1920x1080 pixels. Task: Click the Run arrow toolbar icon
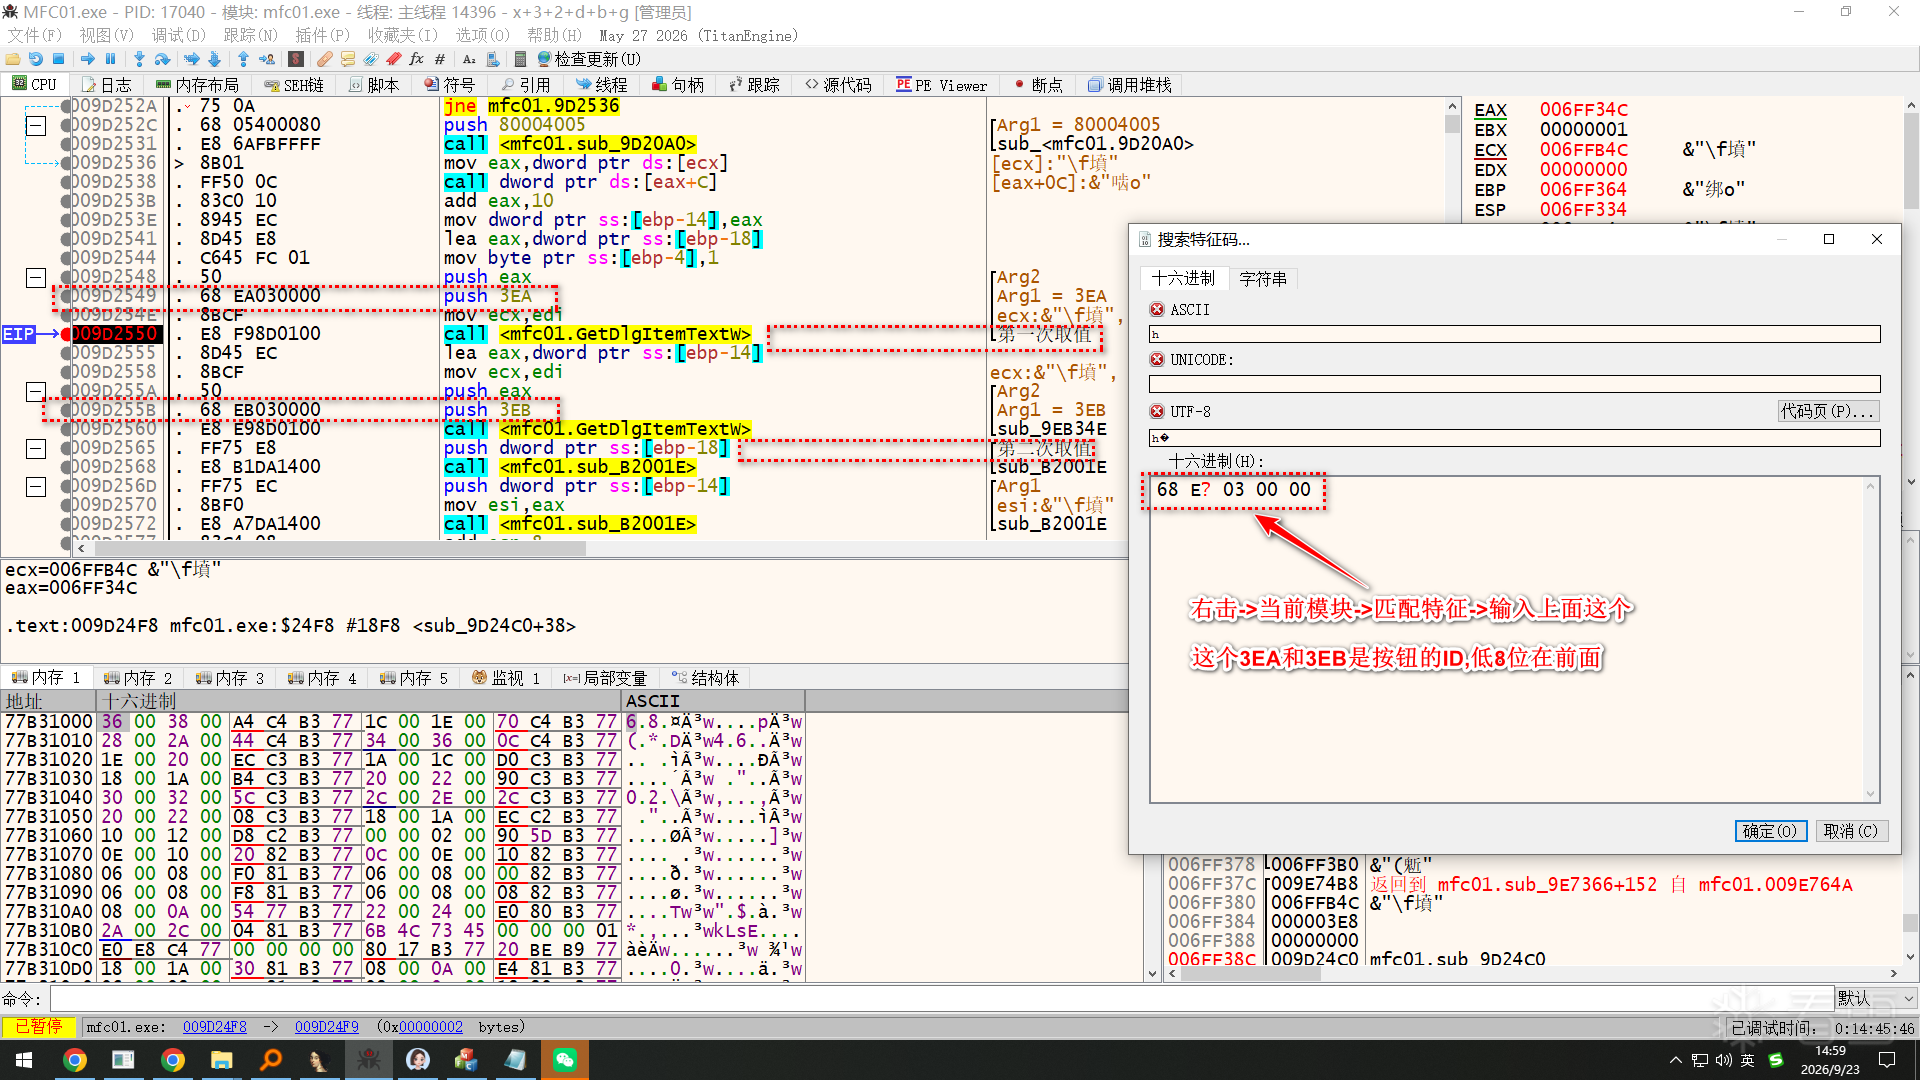tap(88, 59)
